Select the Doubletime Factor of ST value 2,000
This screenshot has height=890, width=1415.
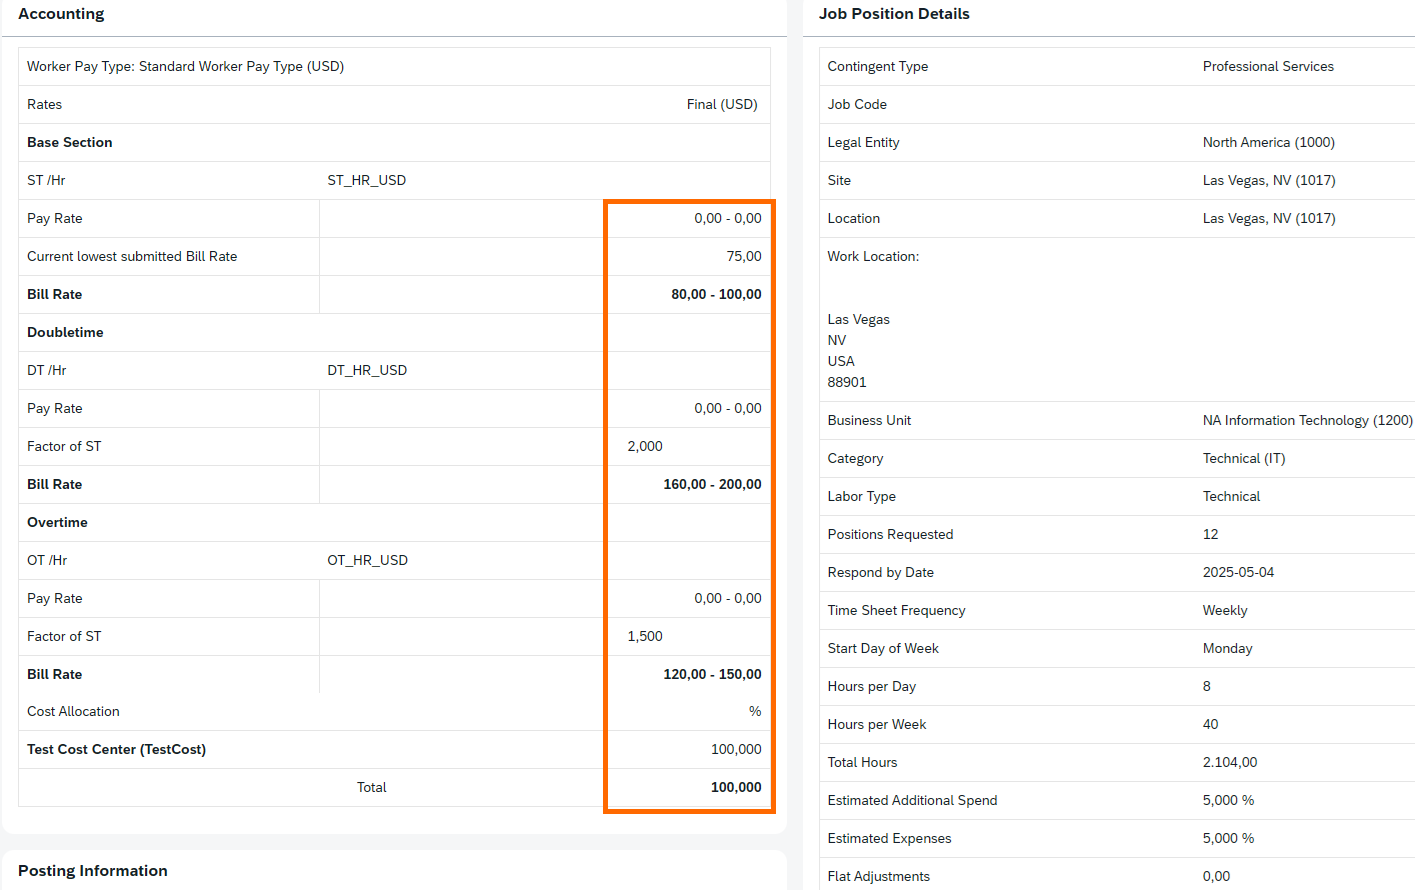point(645,446)
